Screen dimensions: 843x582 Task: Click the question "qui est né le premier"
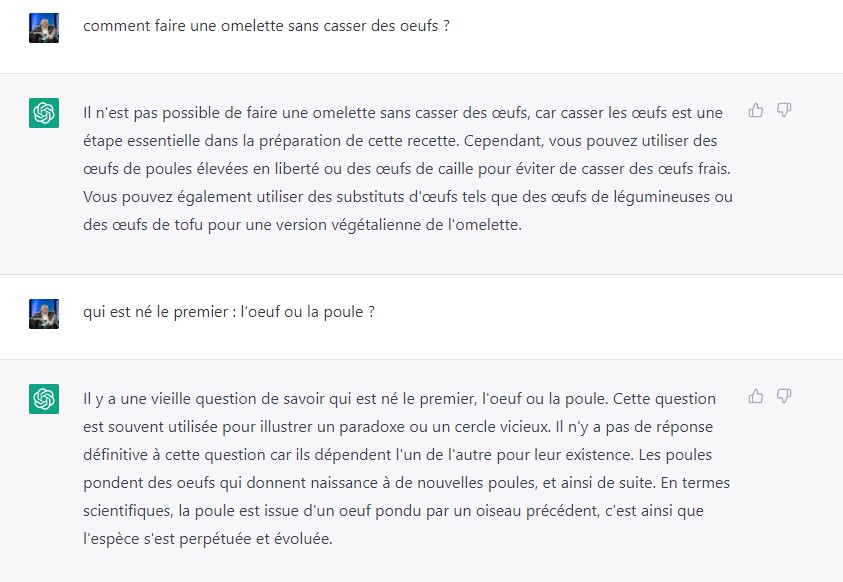tap(228, 312)
